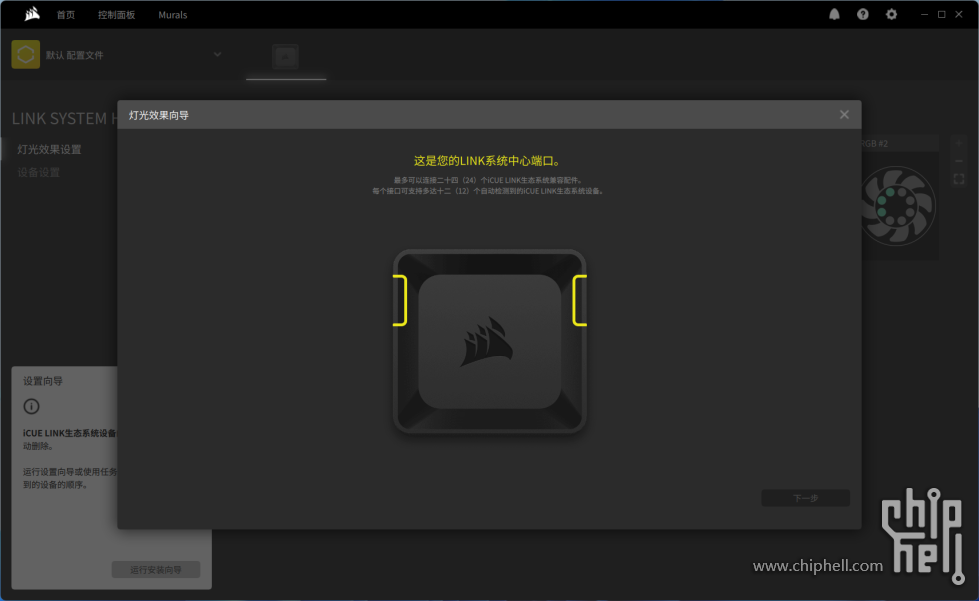Open 设备设置 in sidebar
This screenshot has width=979, height=601.
tap(39, 172)
